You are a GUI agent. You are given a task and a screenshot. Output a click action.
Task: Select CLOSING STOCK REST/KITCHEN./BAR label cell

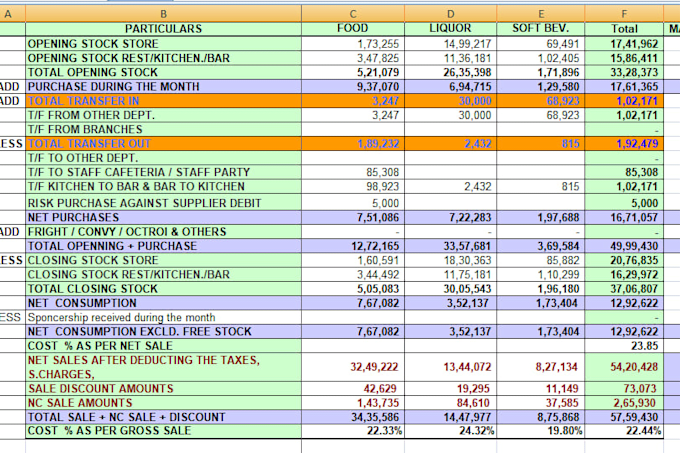pos(163,275)
